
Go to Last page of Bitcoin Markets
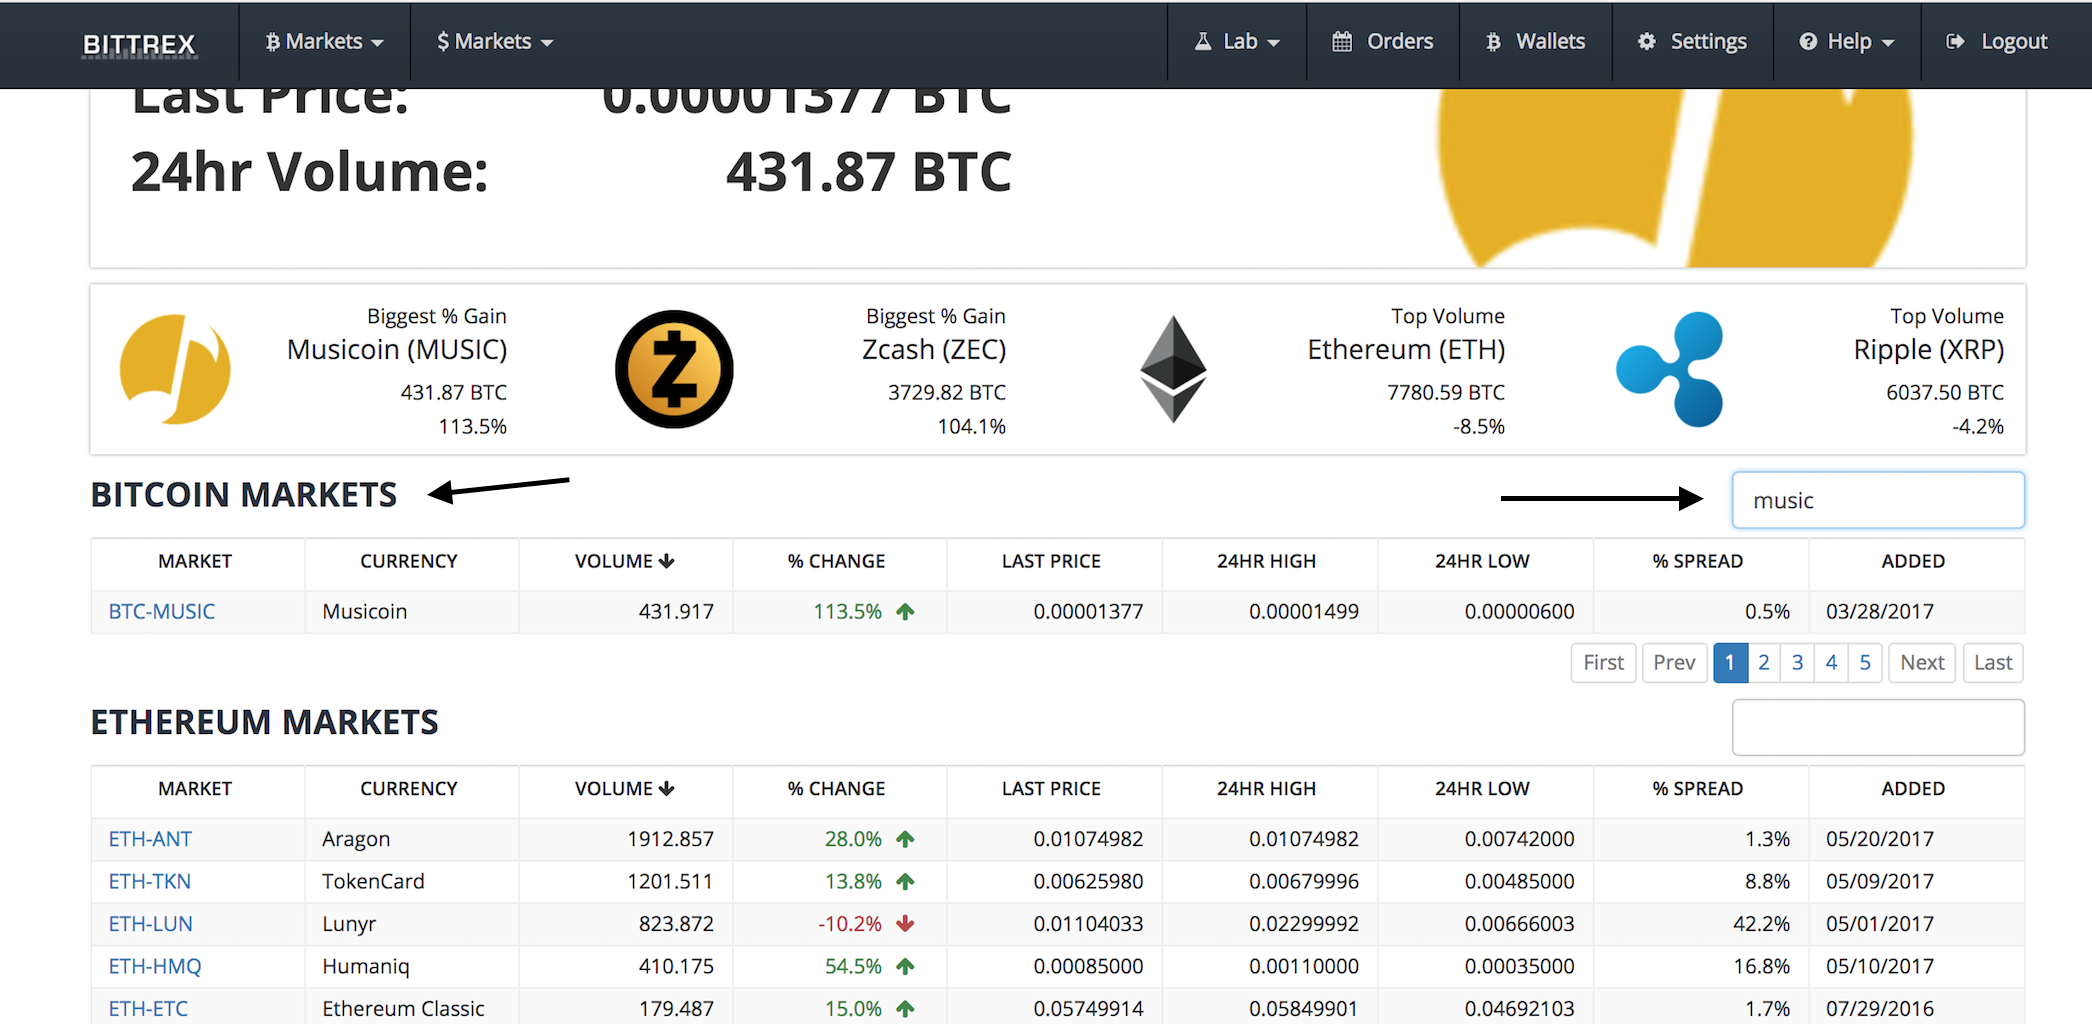1993,663
